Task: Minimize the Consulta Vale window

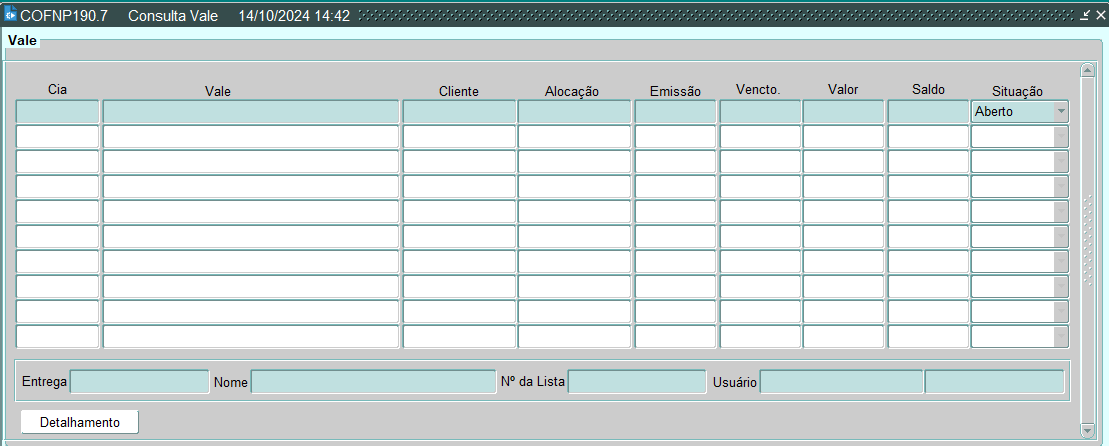Action: tap(1085, 16)
